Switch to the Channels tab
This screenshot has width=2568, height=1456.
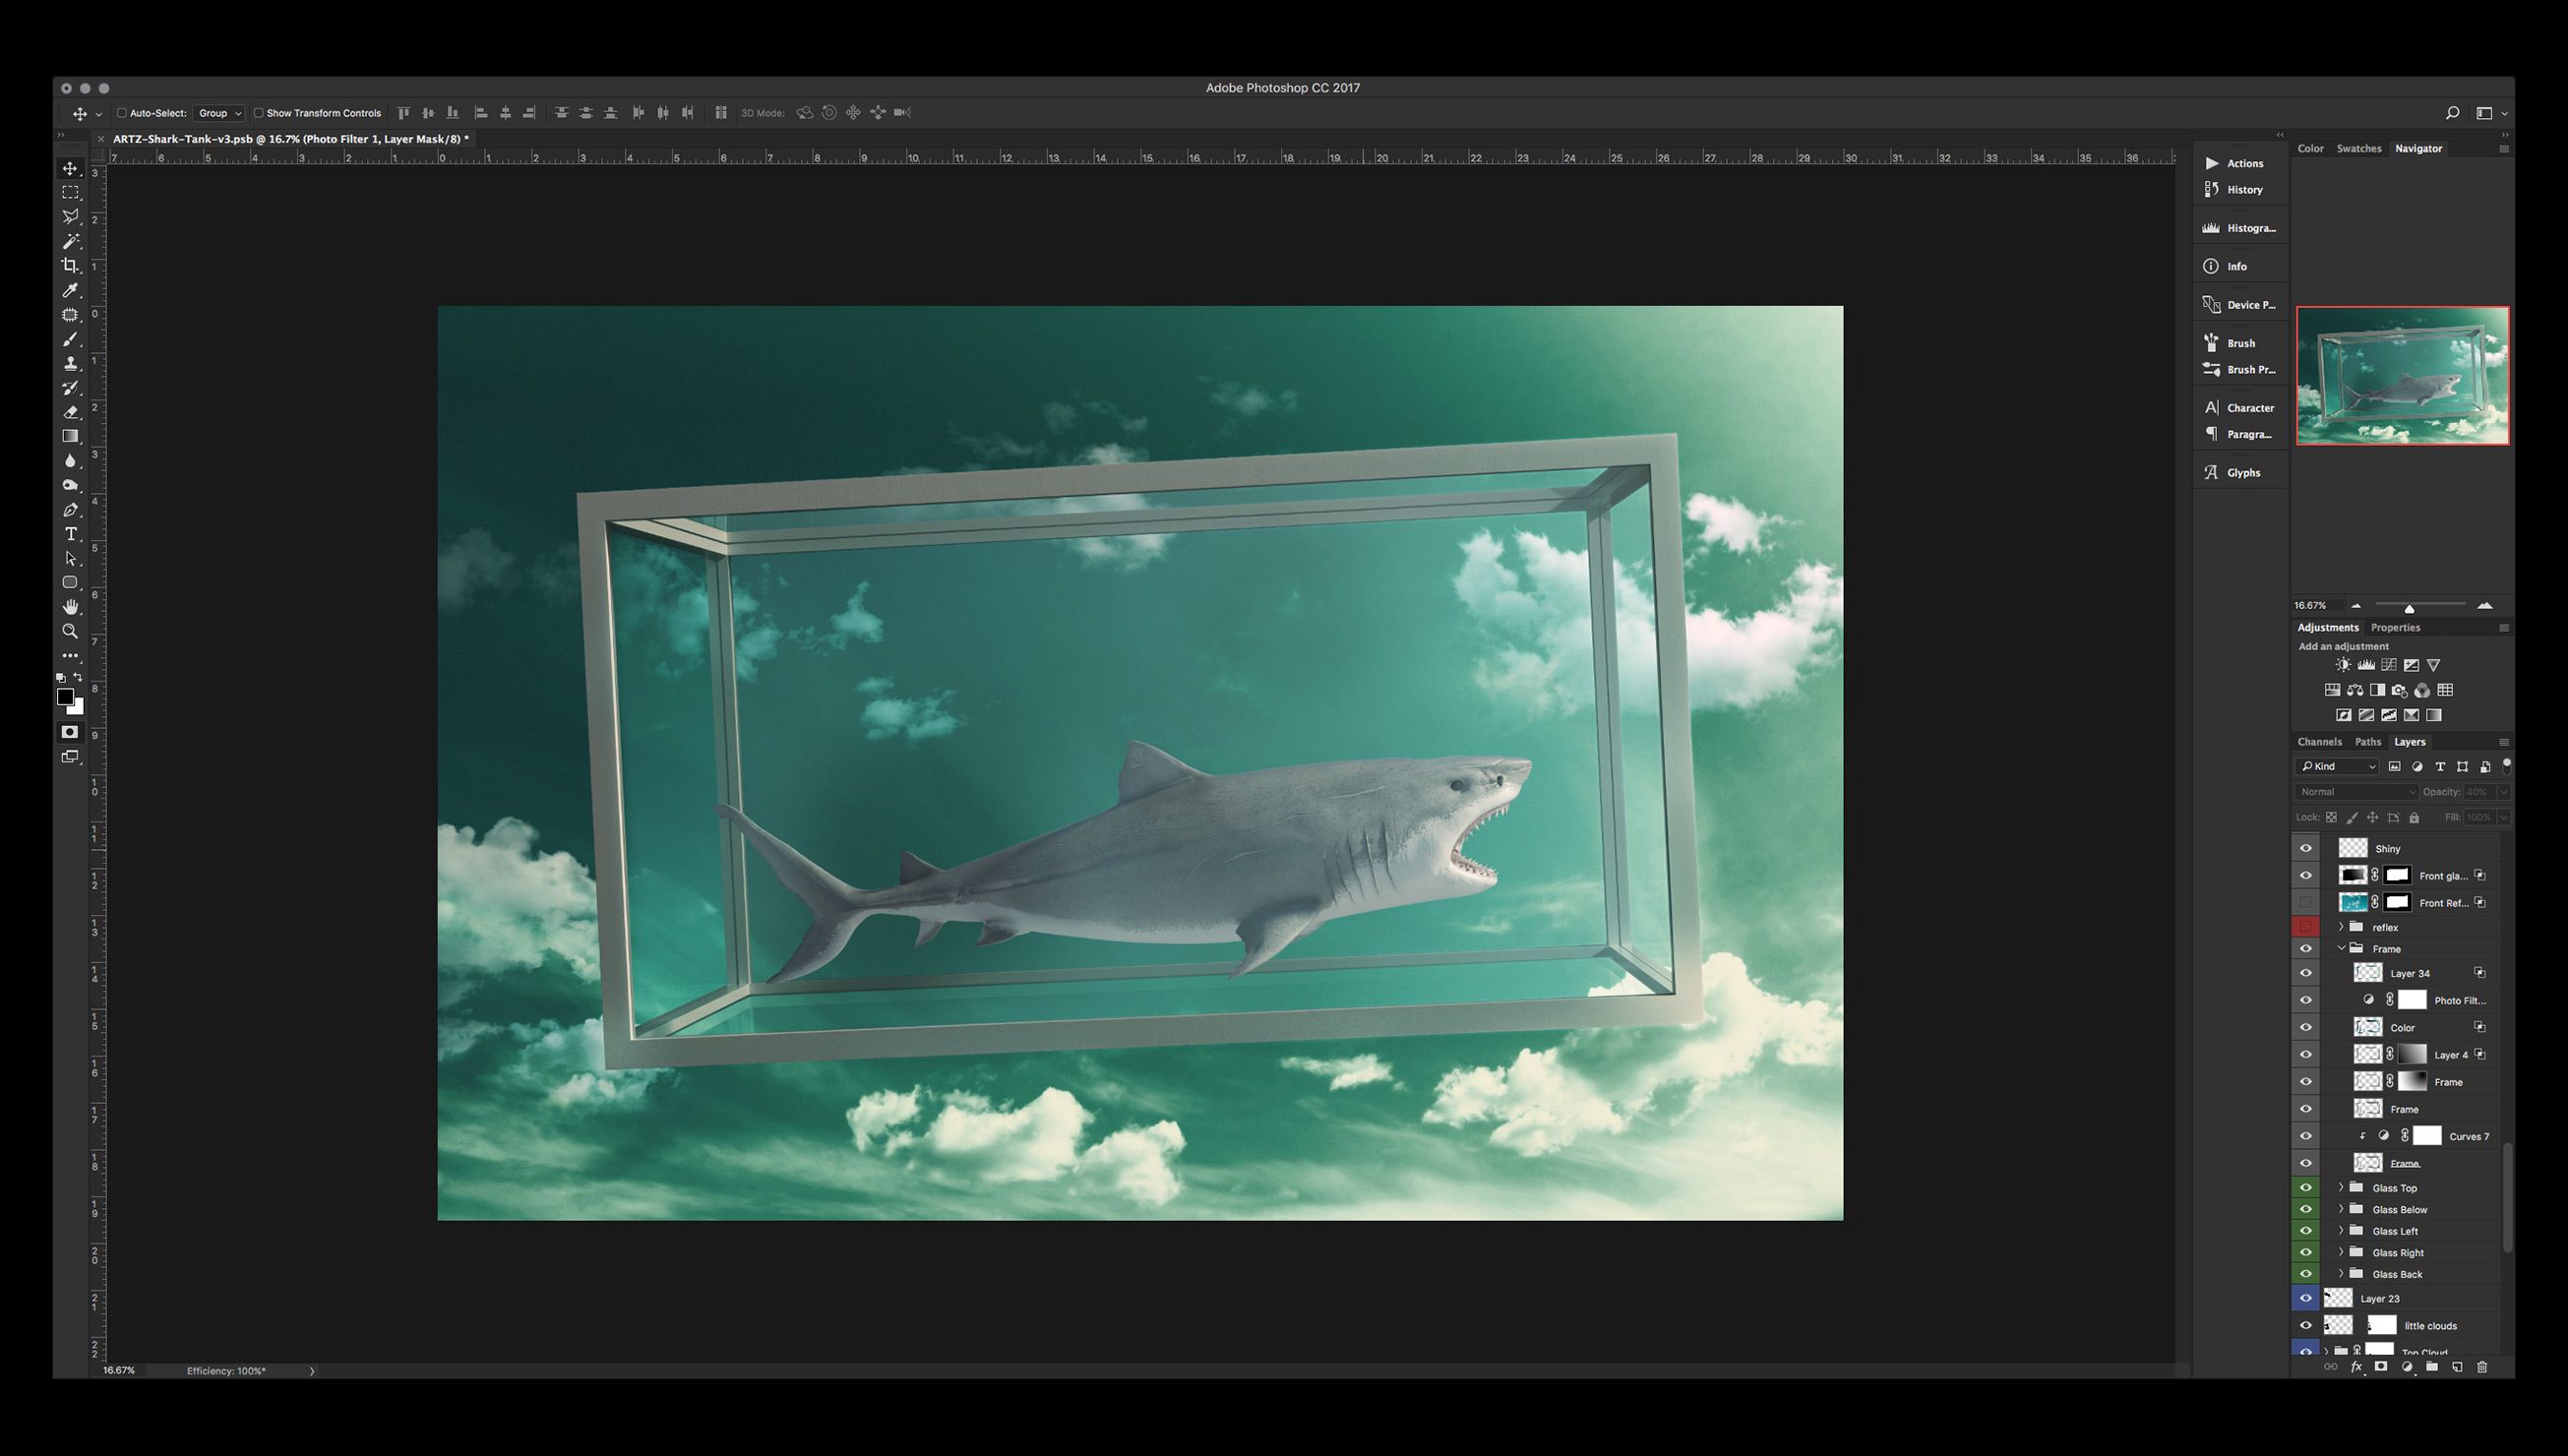click(2319, 742)
